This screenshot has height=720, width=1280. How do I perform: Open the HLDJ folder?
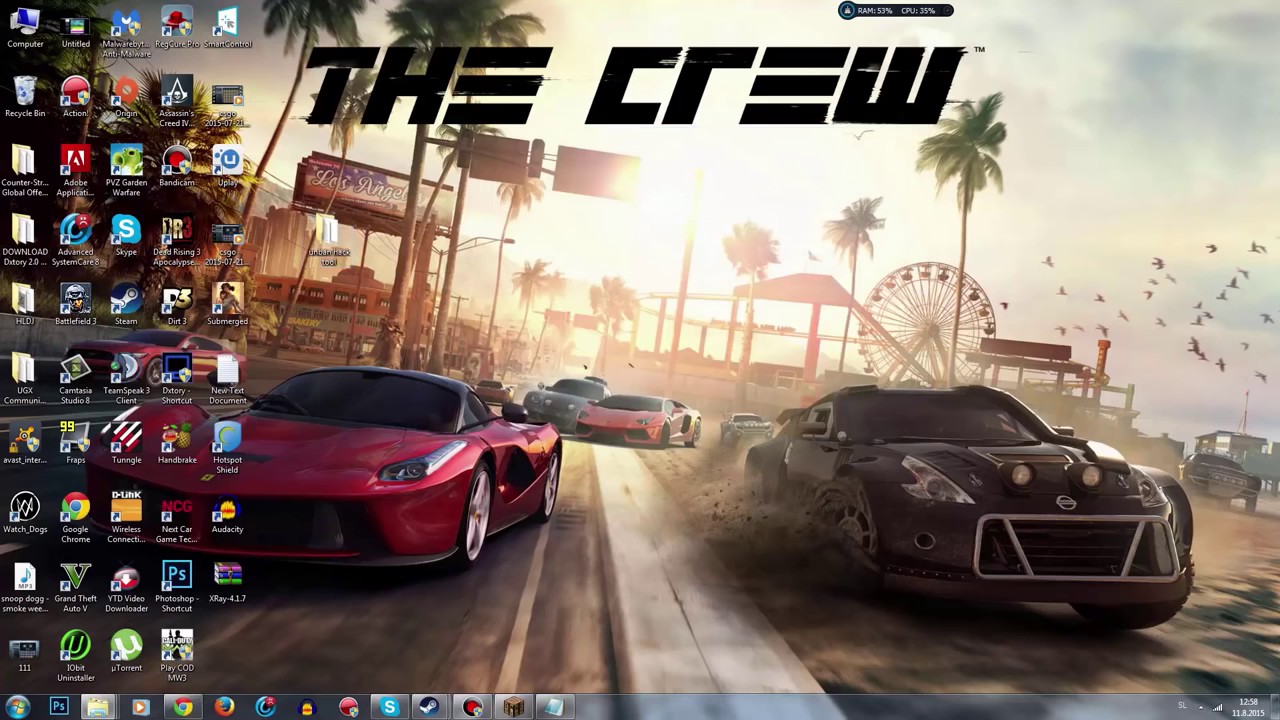coord(25,305)
